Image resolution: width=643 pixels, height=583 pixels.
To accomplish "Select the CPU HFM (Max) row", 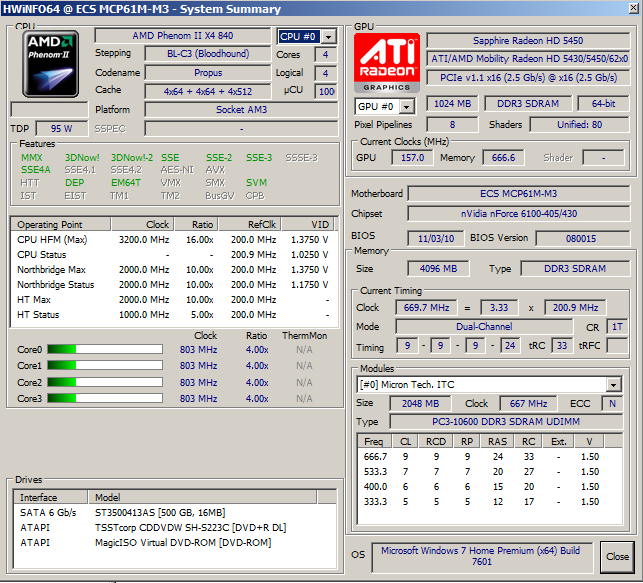I will pos(173,239).
